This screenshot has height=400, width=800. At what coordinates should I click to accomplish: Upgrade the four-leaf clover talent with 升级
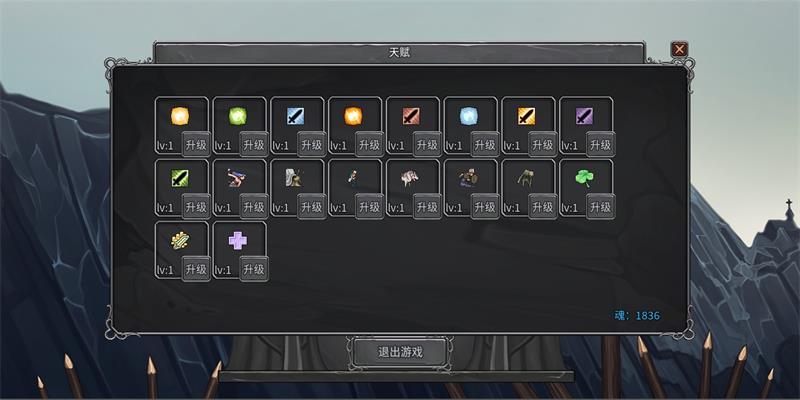tap(601, 207)
